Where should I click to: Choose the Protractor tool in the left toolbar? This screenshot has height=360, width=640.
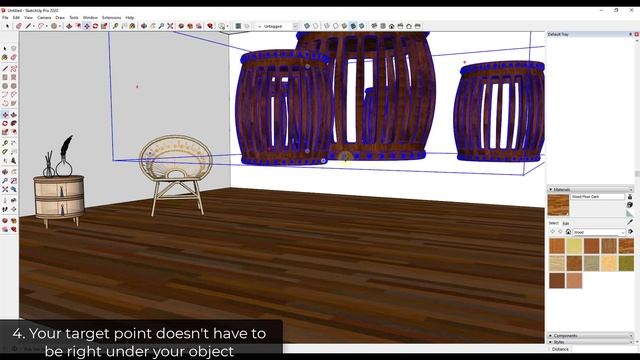5,152
